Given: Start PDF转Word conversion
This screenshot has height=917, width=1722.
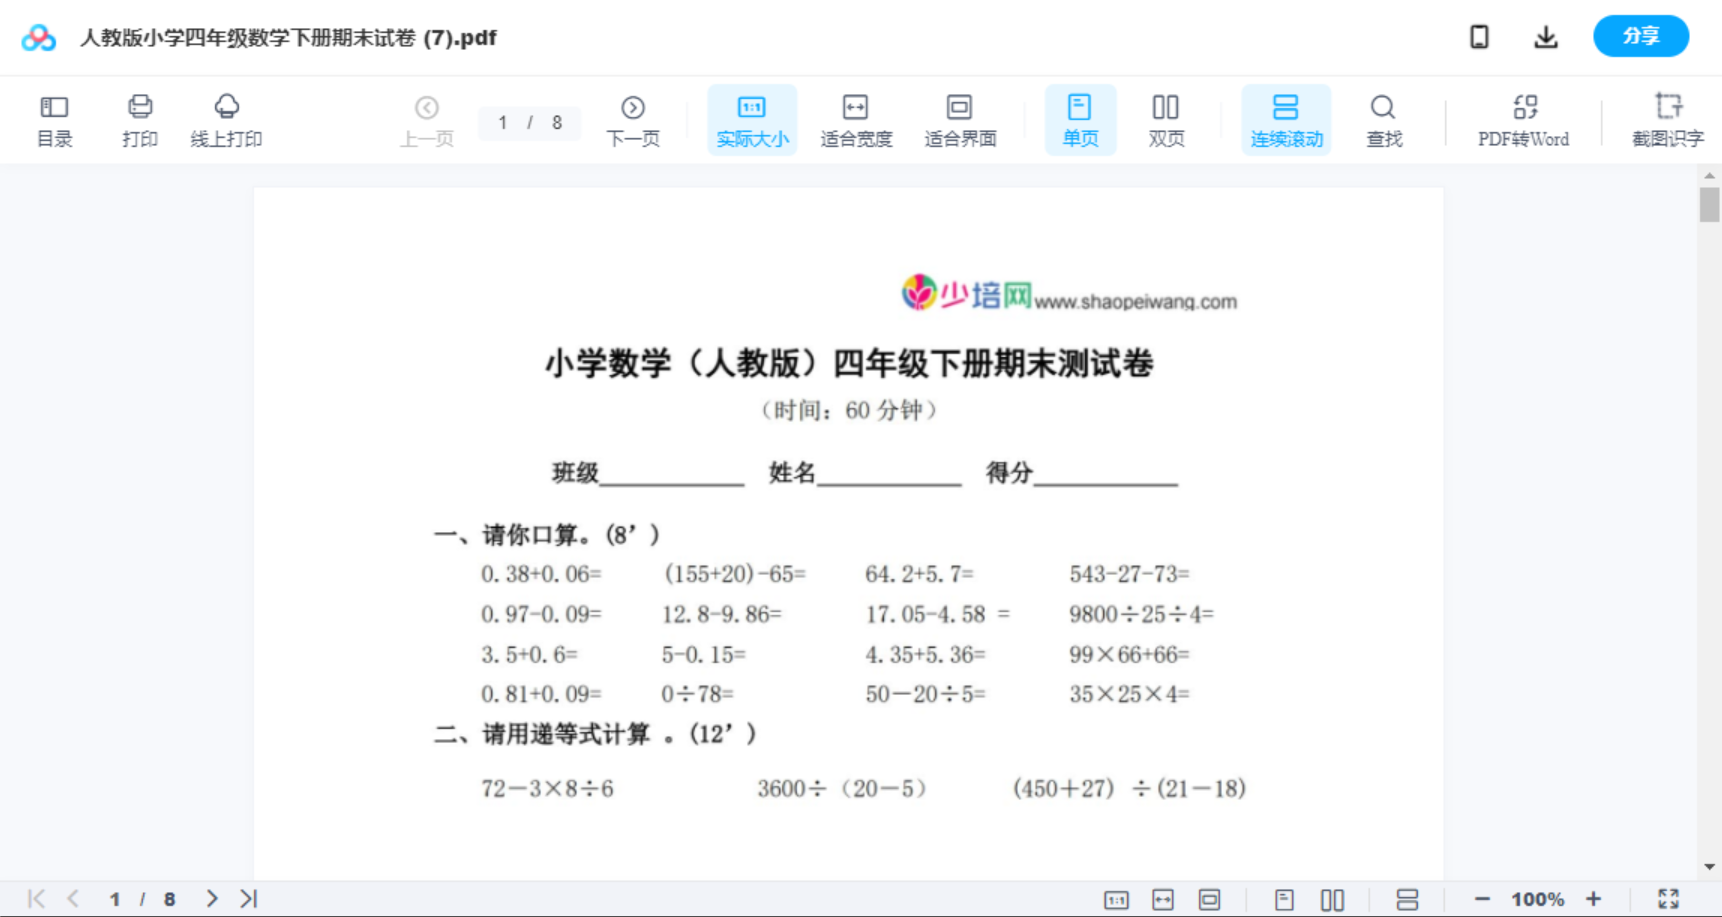Looking at the screenshot, I should point(1523,119).
